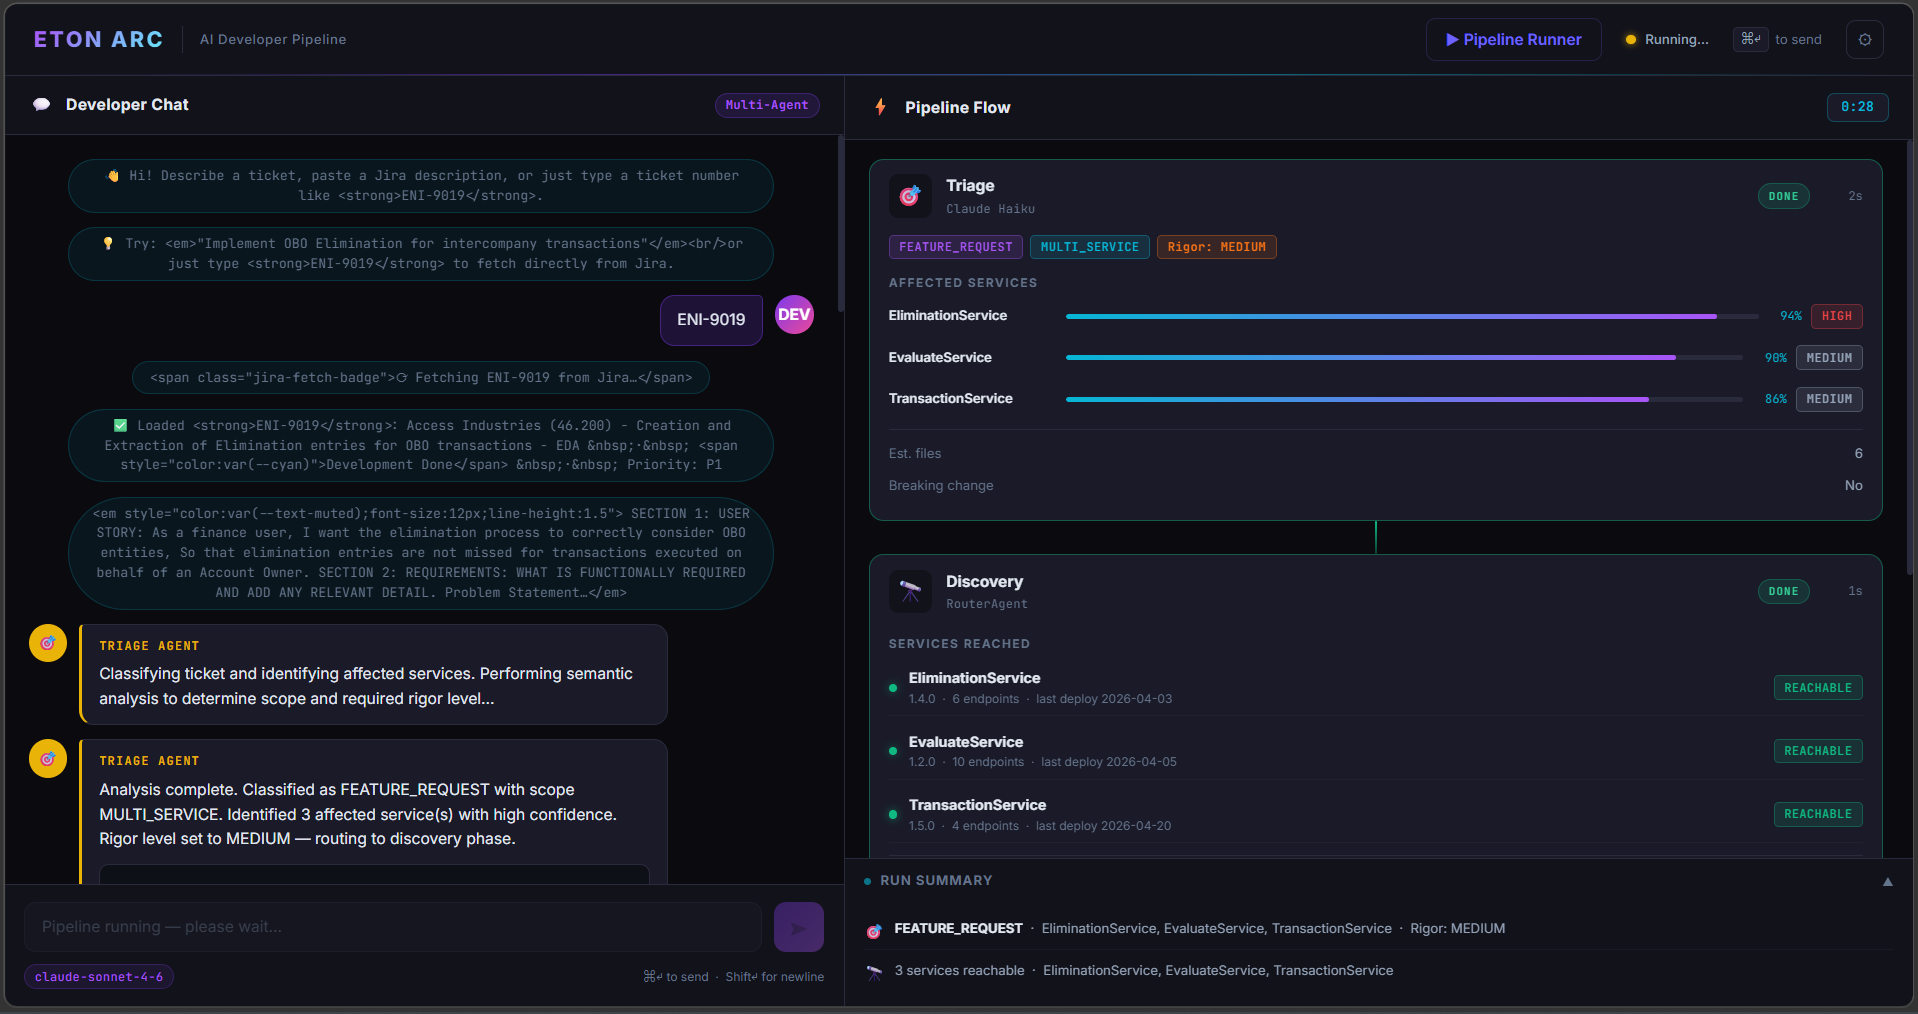Screen dimensions: 1918x1014
Task: Select TransactionService in Services Reached
Action: point(1375,814)
